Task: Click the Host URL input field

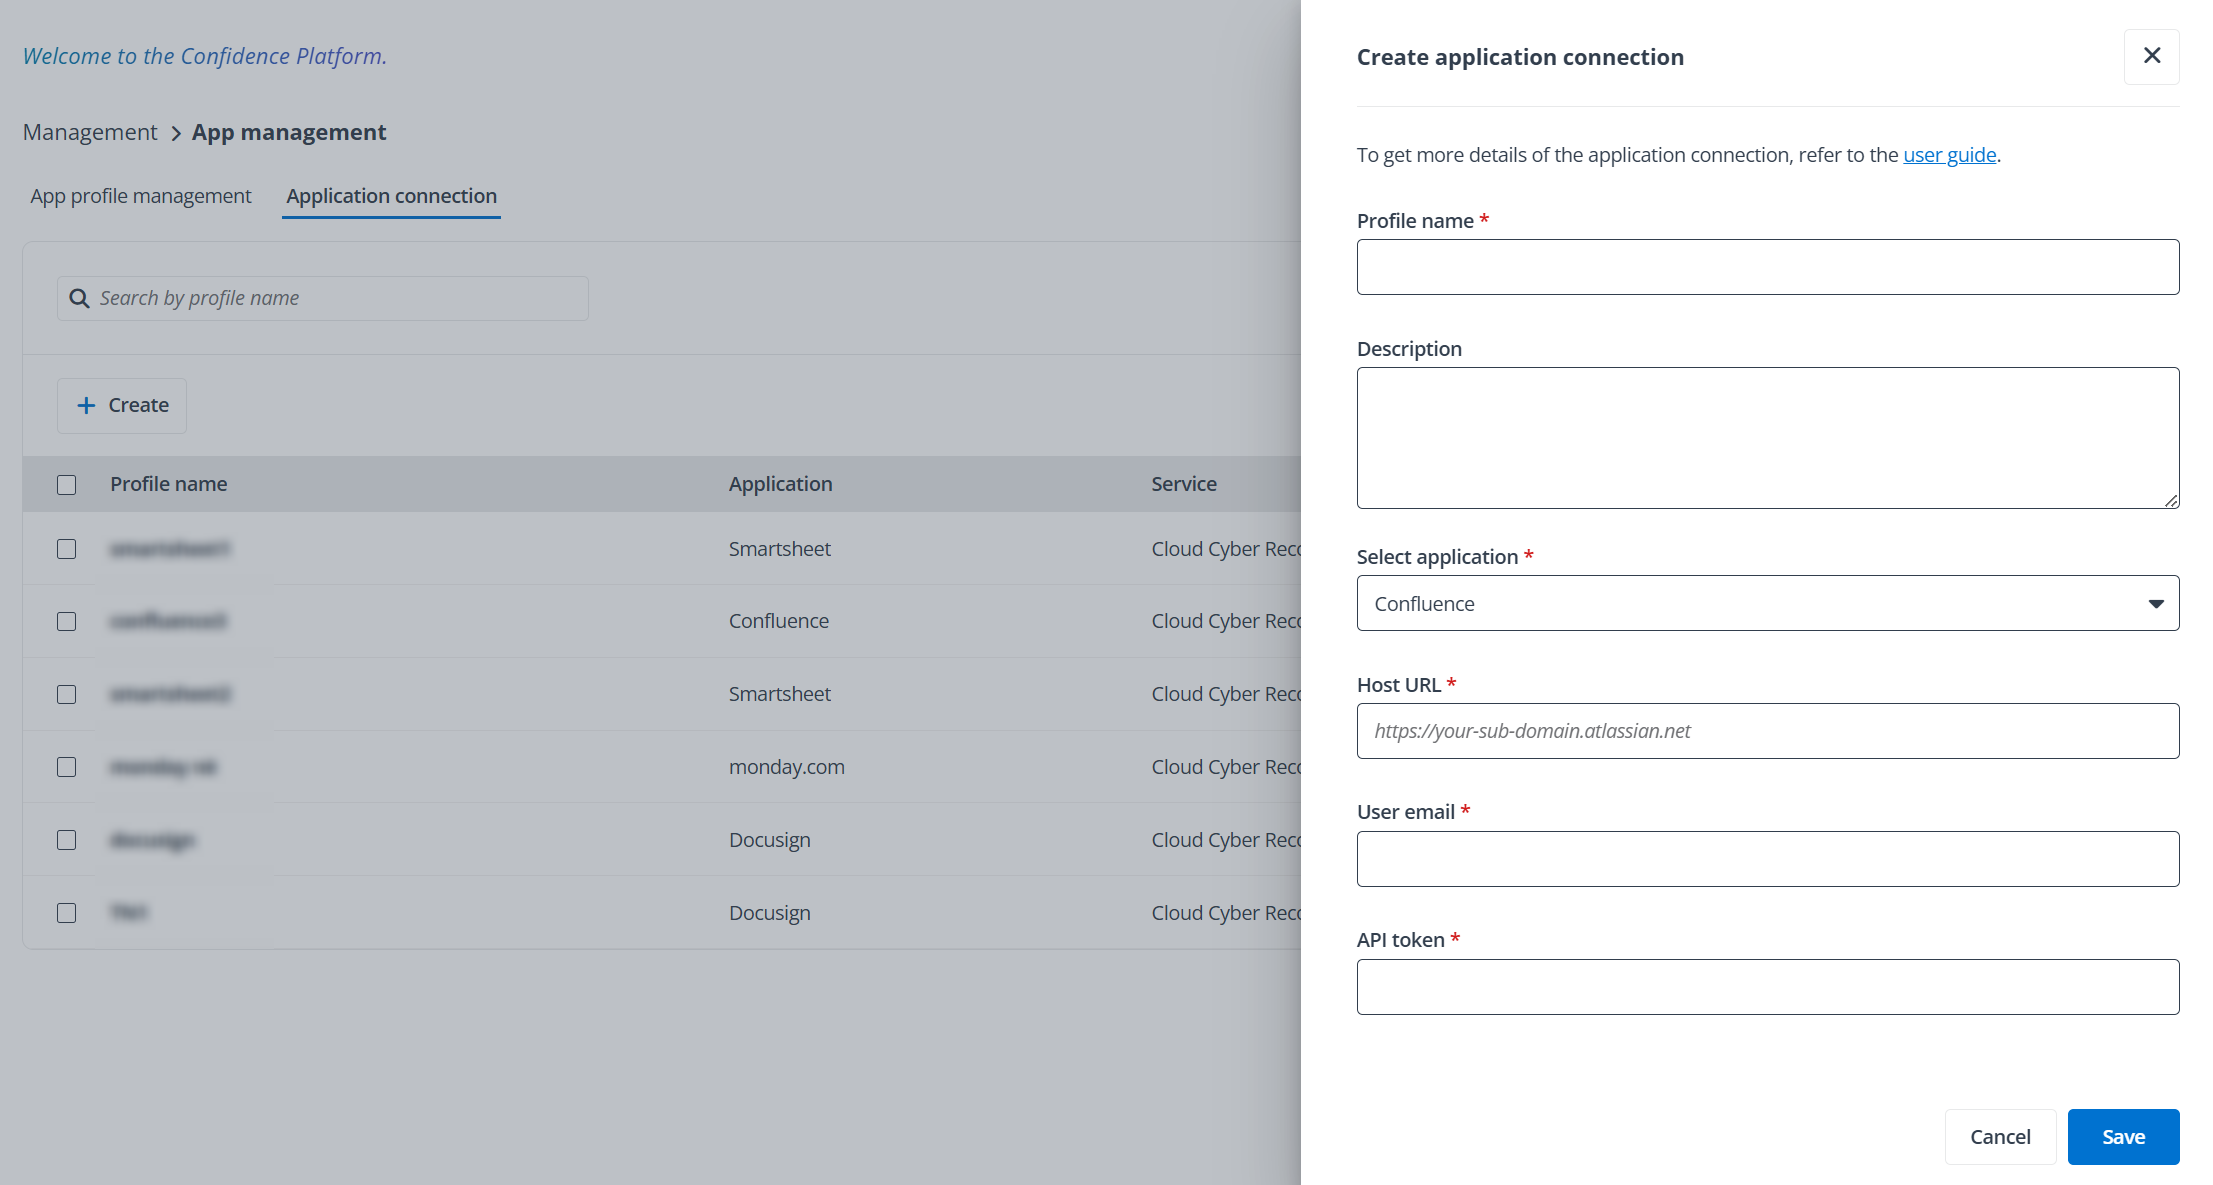Action: pos(1767,730)
